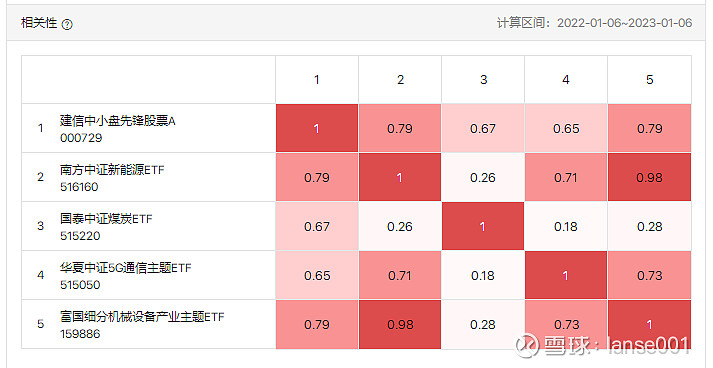Click the 0.67 cell in row 3
The width and height of the screenshot is (713, 368).
click(316, 227)
